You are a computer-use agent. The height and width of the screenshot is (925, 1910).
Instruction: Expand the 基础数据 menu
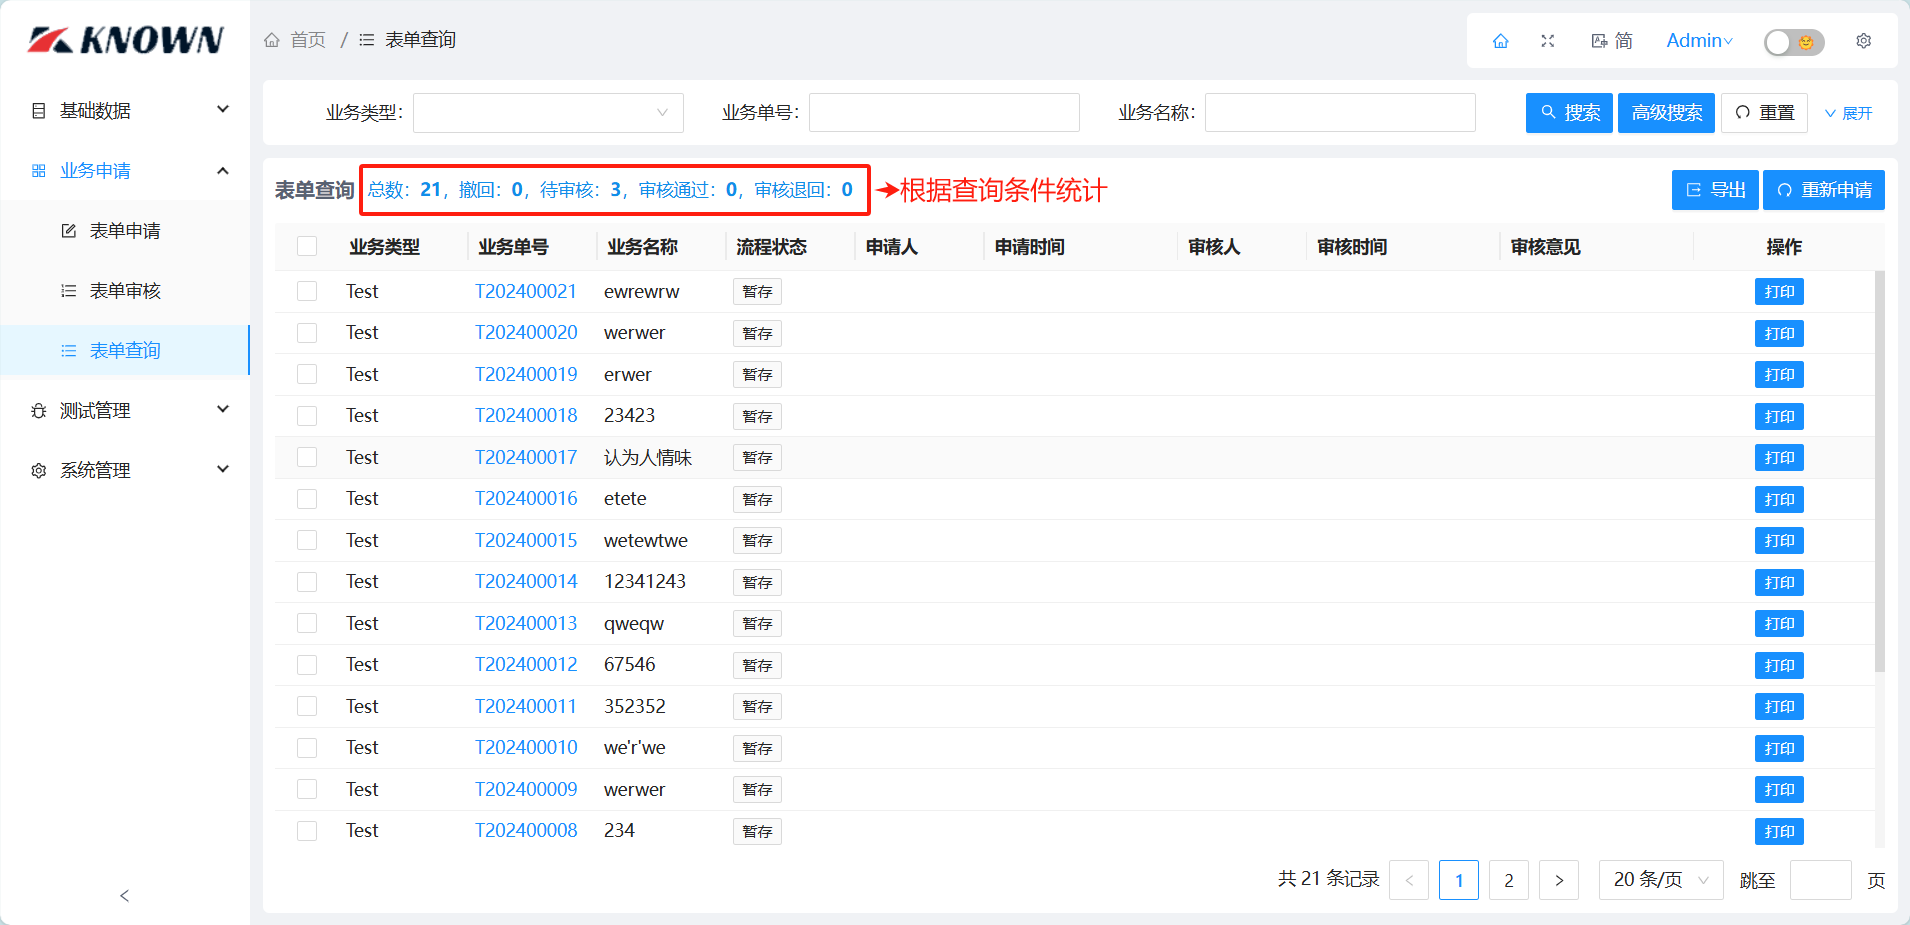[x=223, y=109]
